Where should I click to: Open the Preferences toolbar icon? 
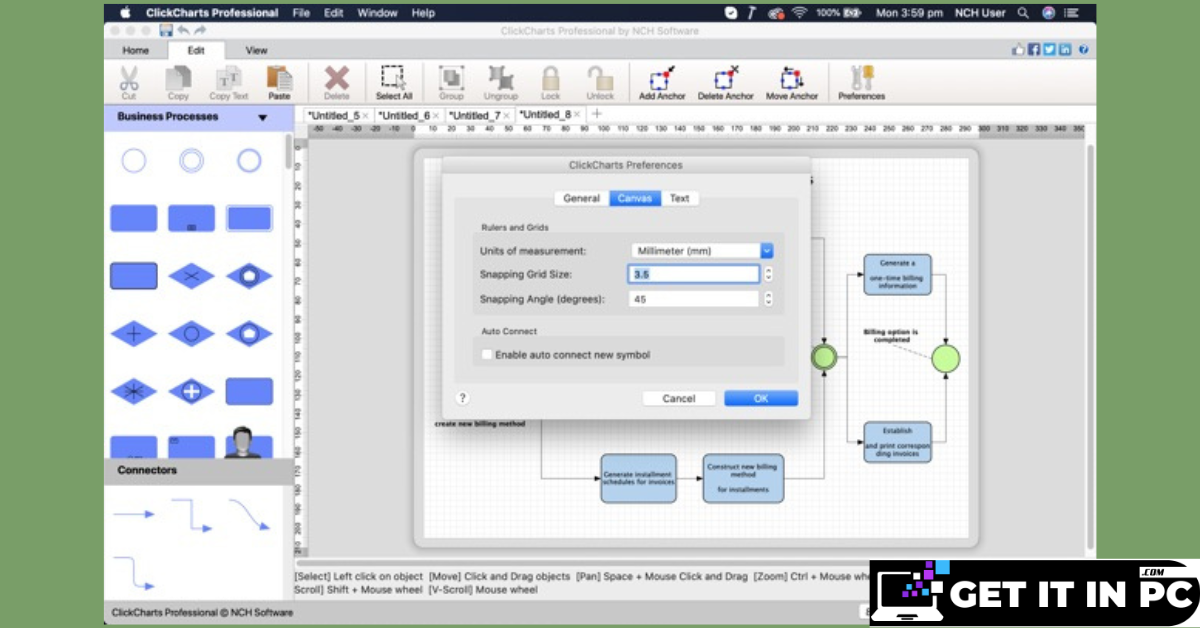(860, 78)
